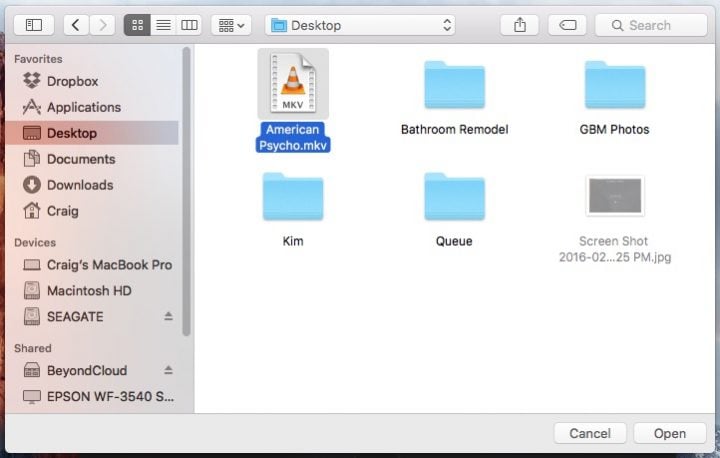The image size is (720, 458).
Task: Select the Queue folder icon
Action: 454,197
